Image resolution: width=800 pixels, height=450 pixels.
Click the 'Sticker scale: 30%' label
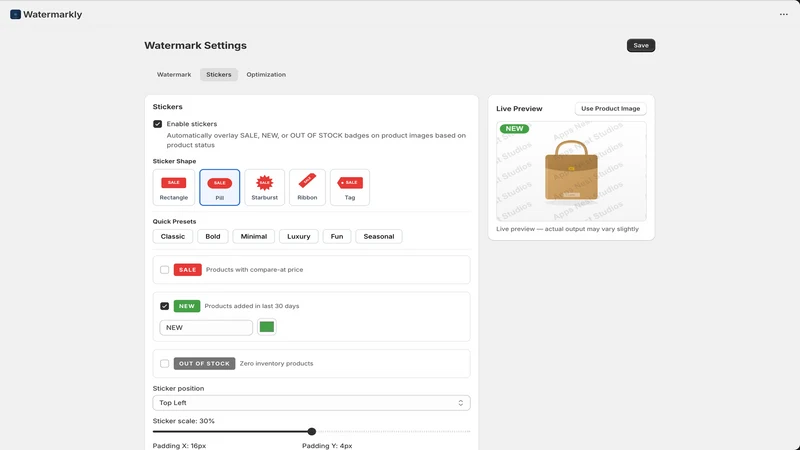coord(184,421)
